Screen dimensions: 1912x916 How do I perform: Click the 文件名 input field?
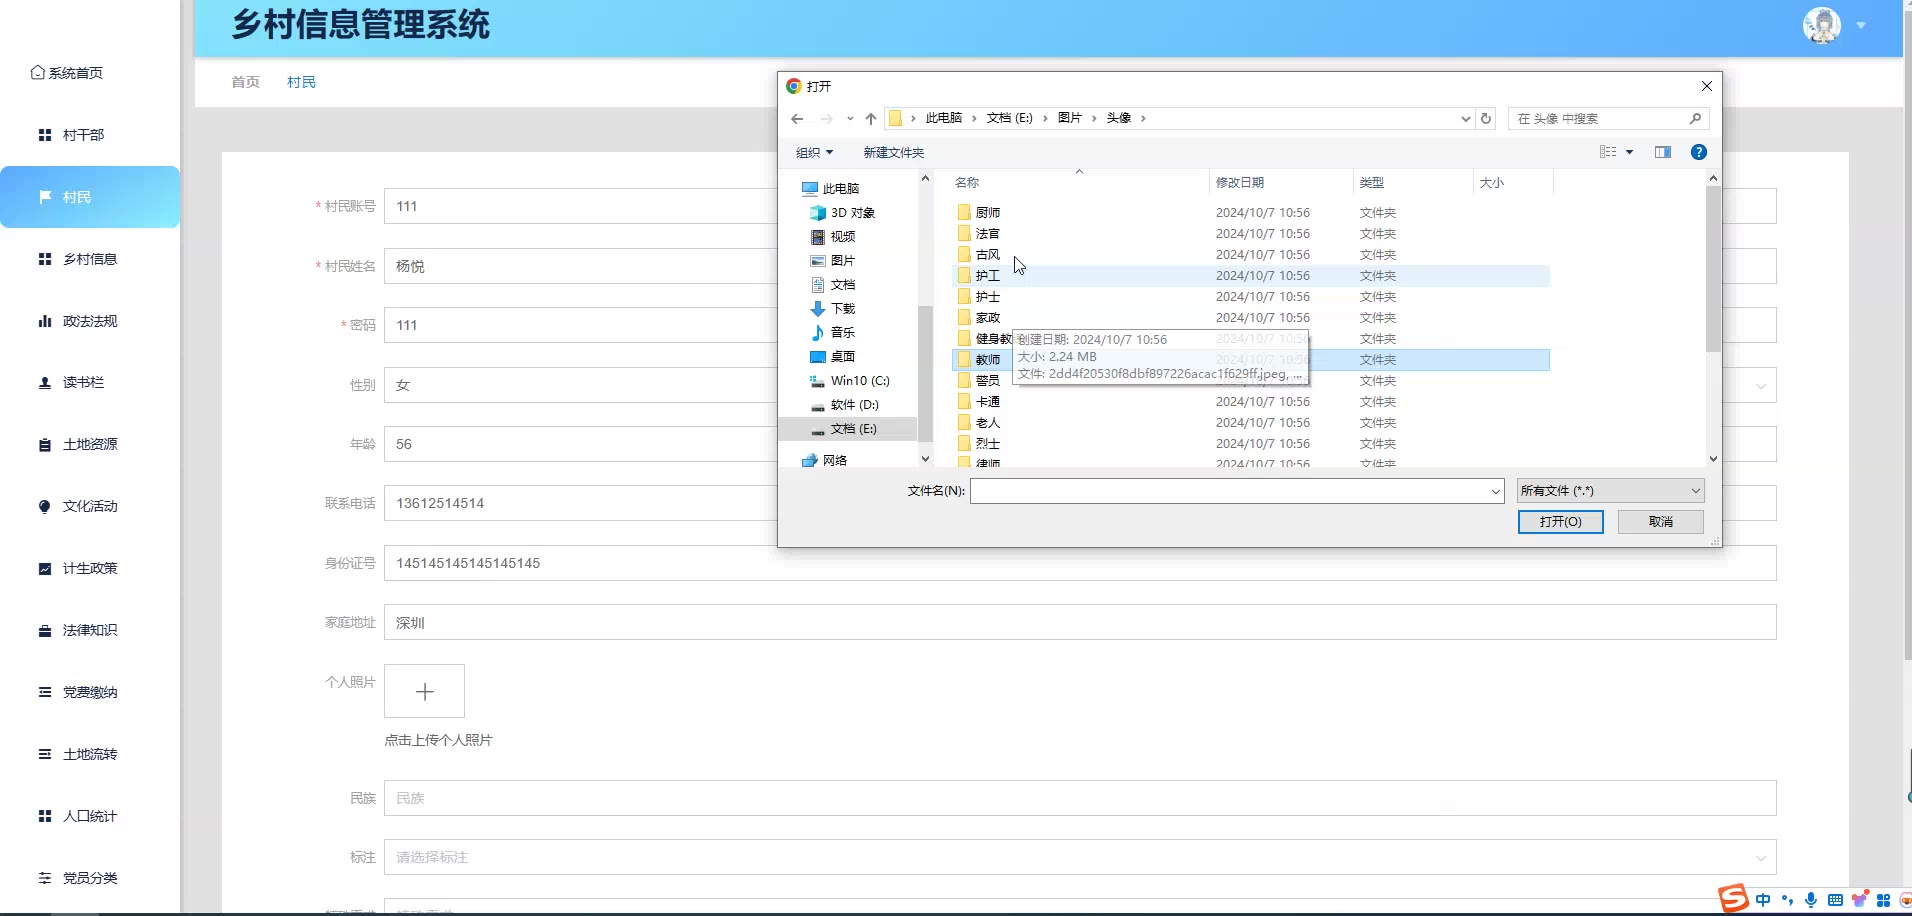[1230, 491]
